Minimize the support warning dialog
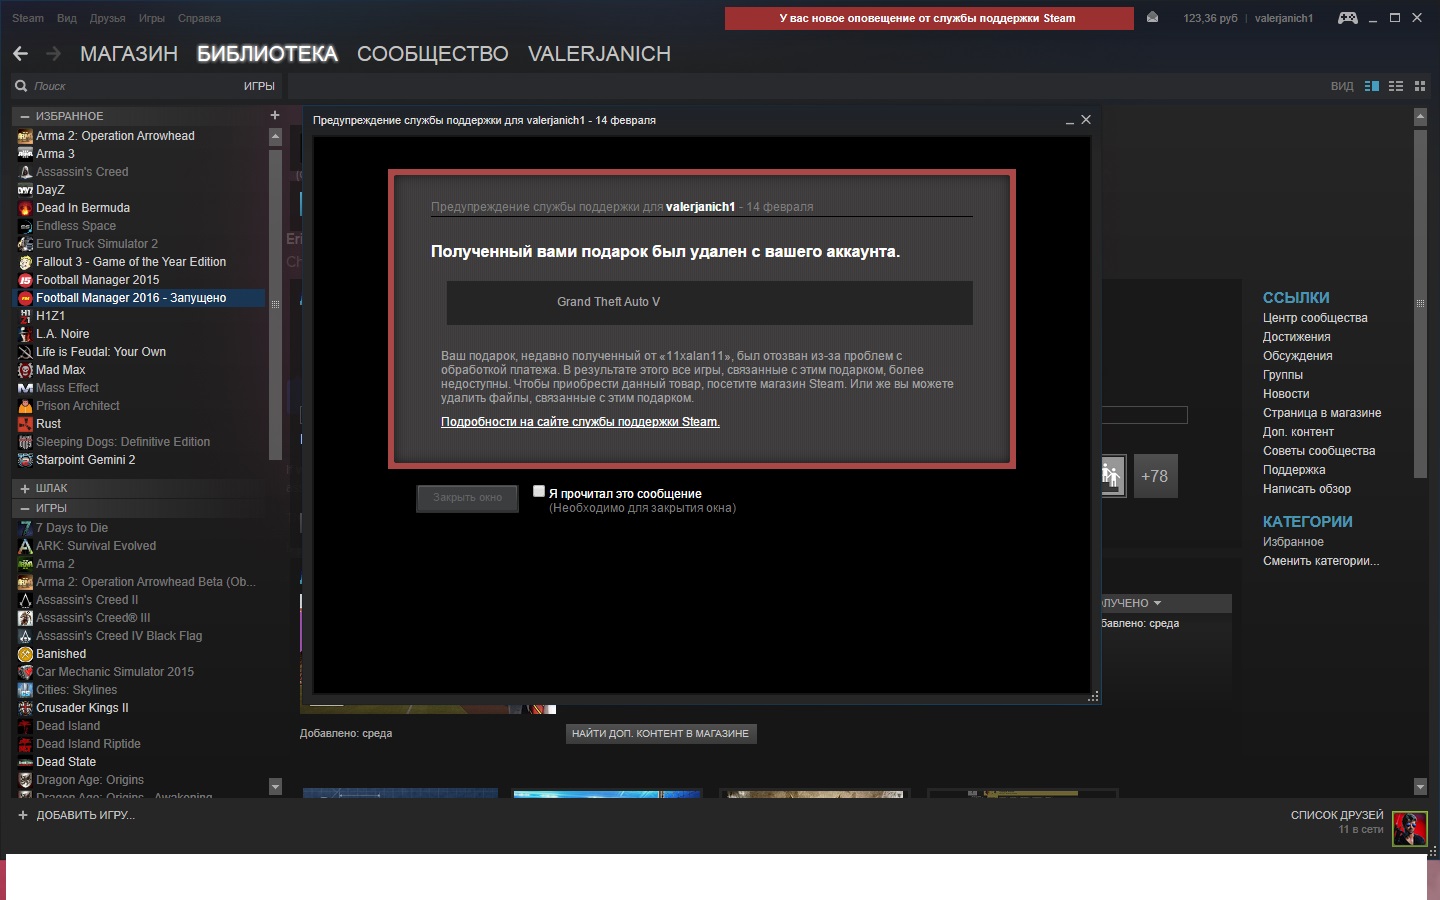This screenshot has width=1440, height=900. click(x=1070, y=120)
